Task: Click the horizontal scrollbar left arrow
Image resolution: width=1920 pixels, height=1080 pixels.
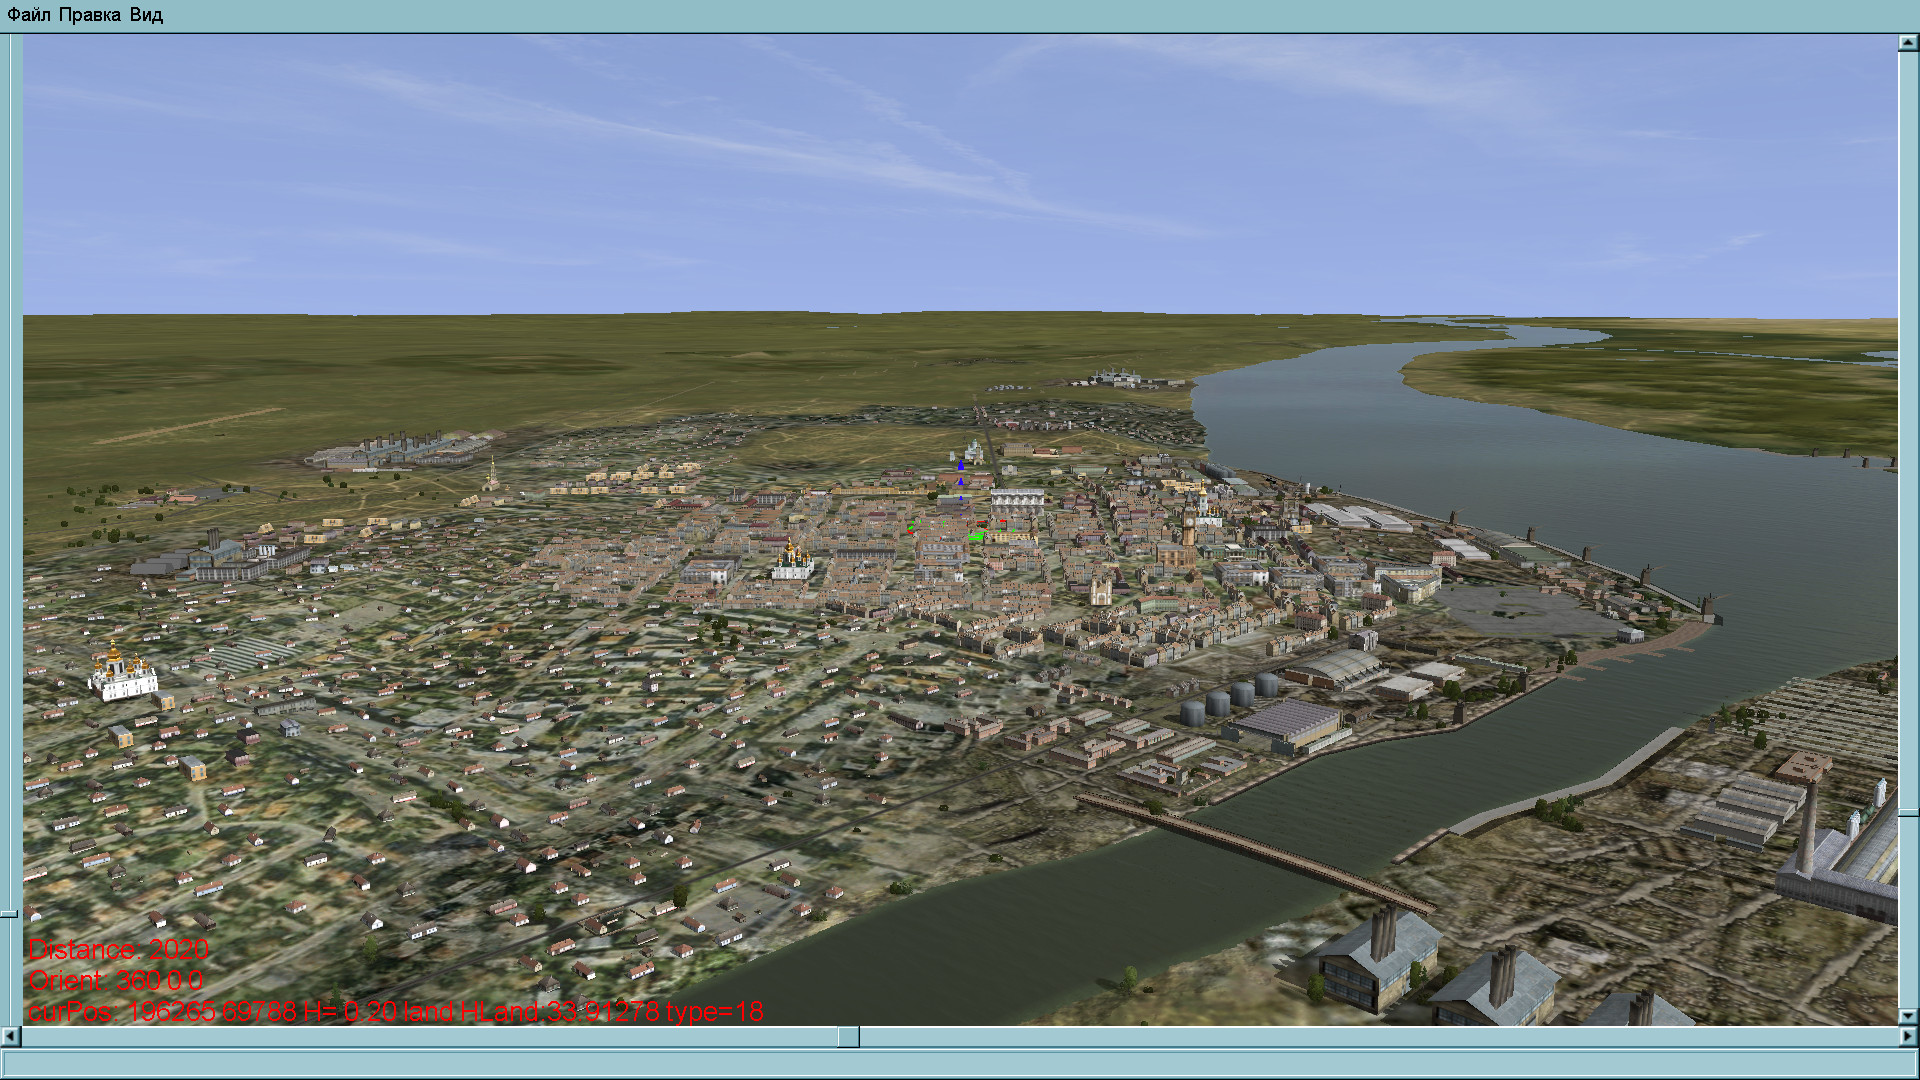Action: 10,1037
